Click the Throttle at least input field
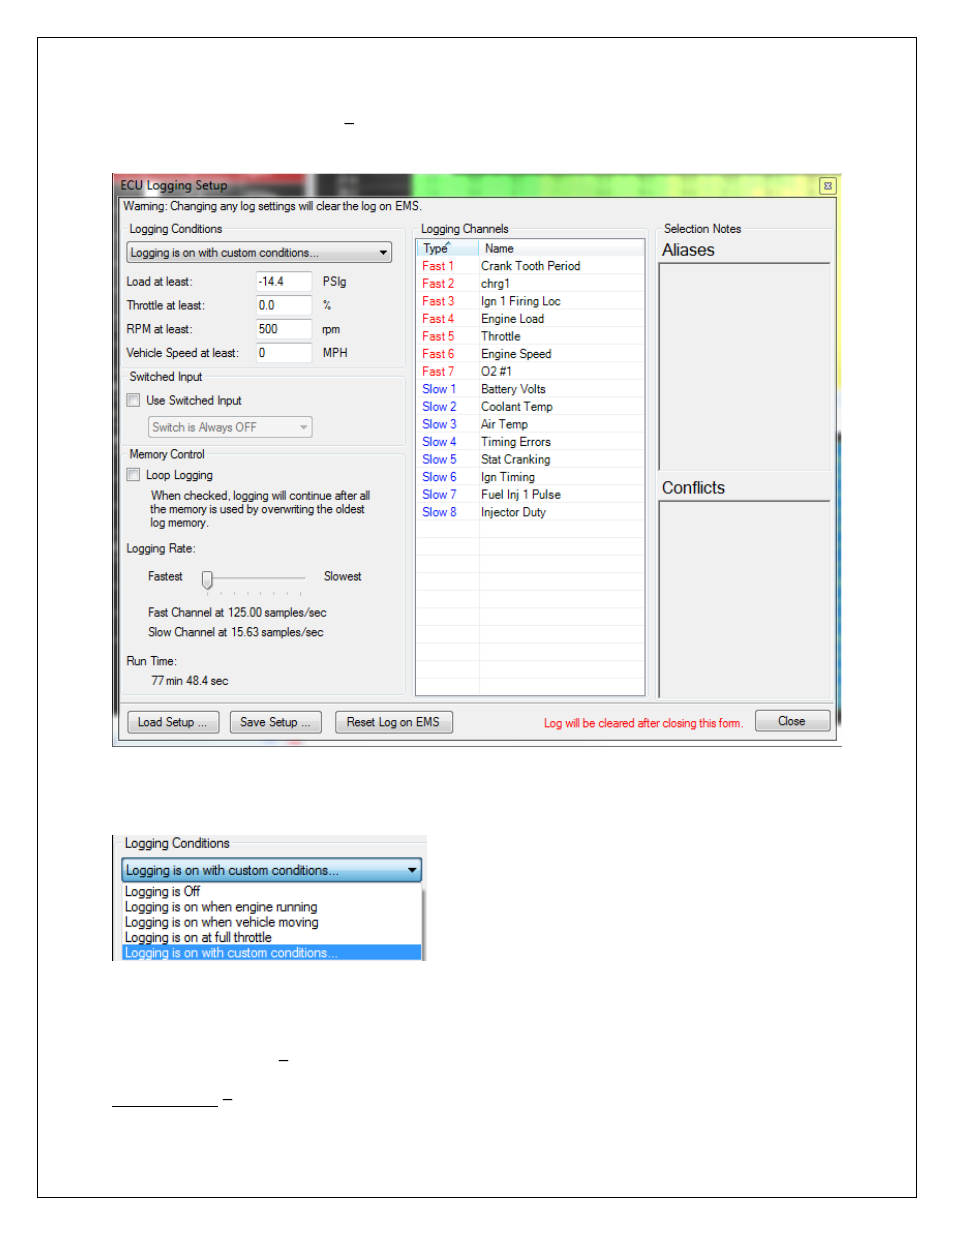 [x=284, y=305]
